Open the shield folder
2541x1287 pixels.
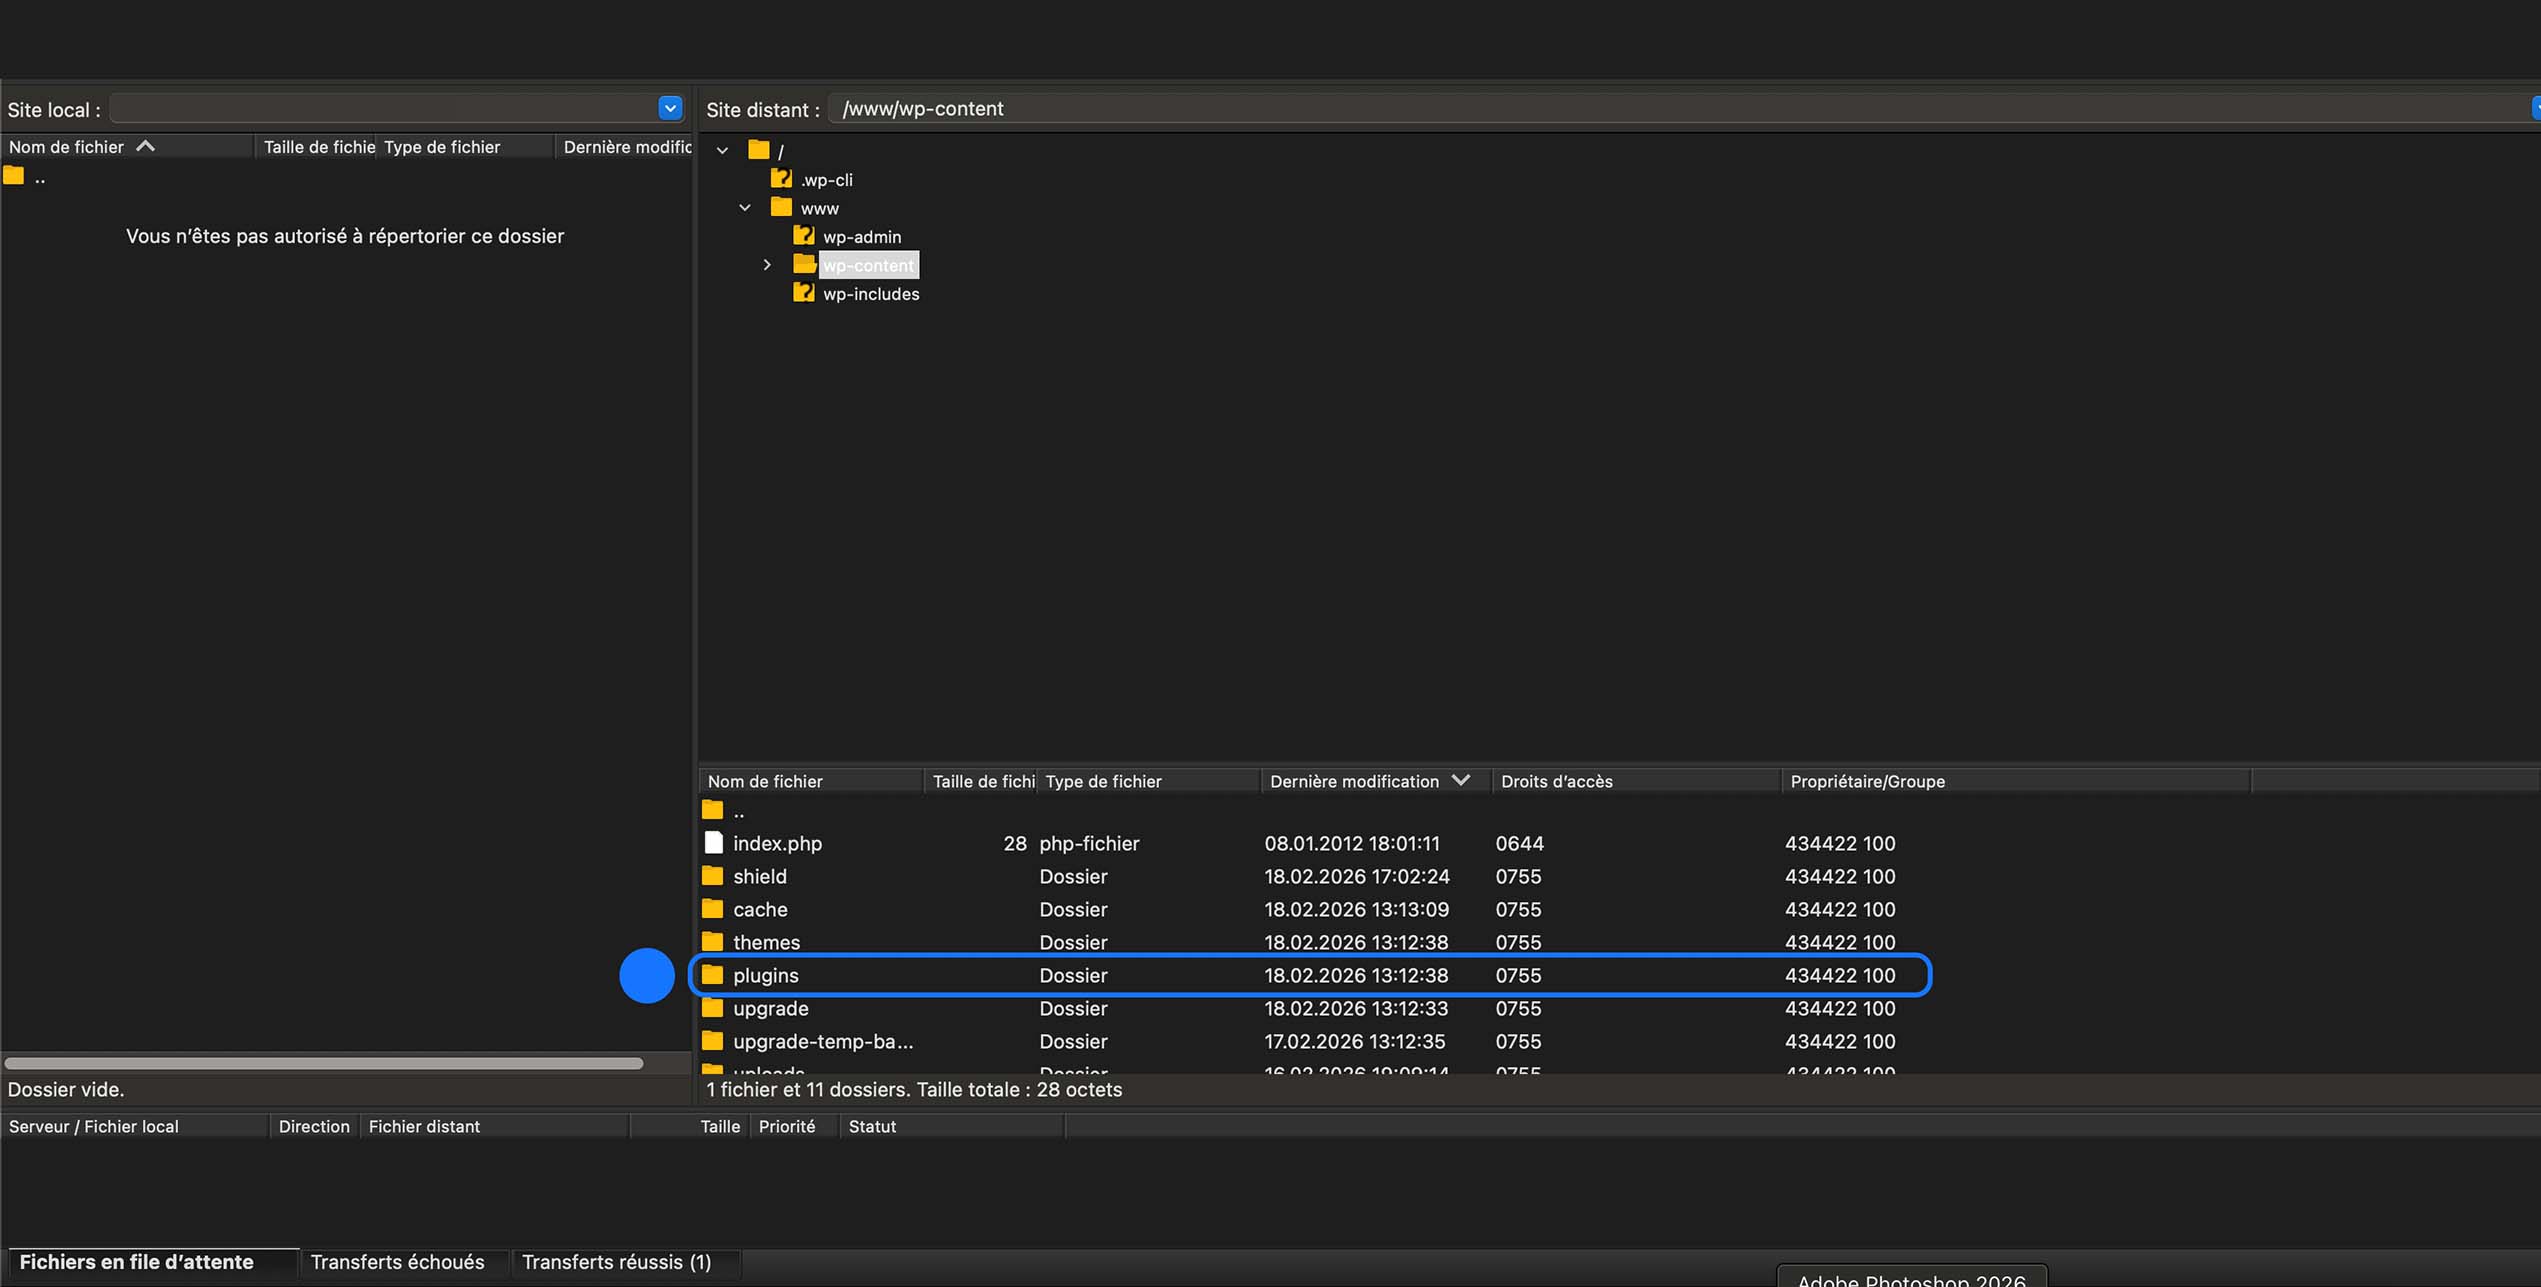[759, 876]
